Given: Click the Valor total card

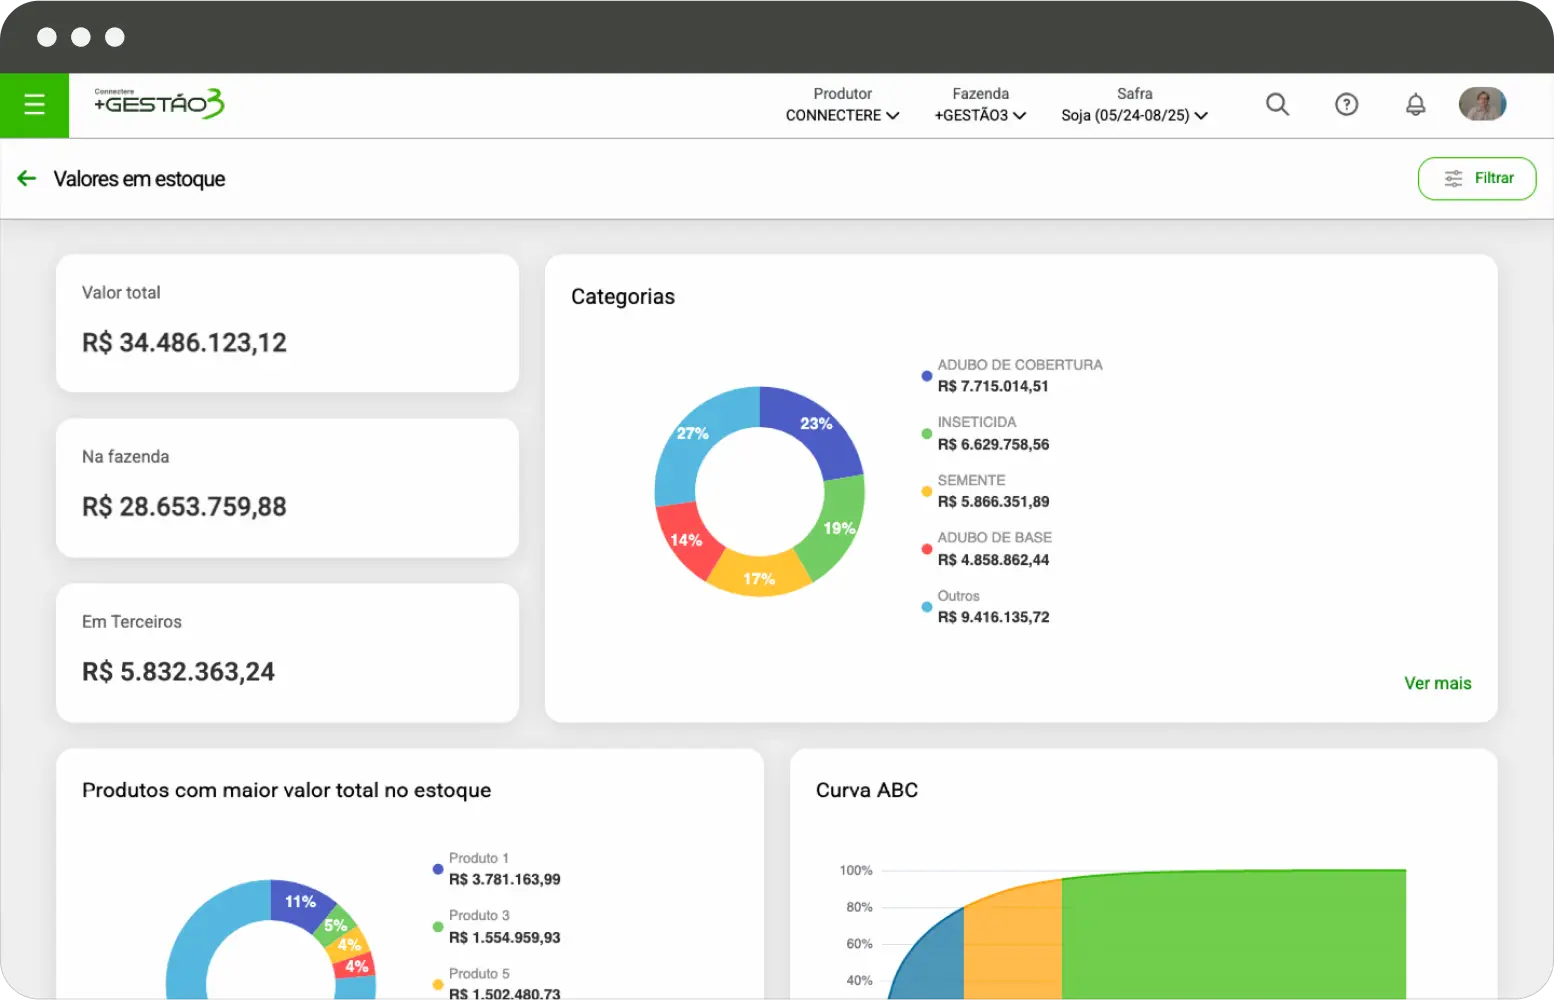Looking at the screenshot, I should [x=287, y=322].
